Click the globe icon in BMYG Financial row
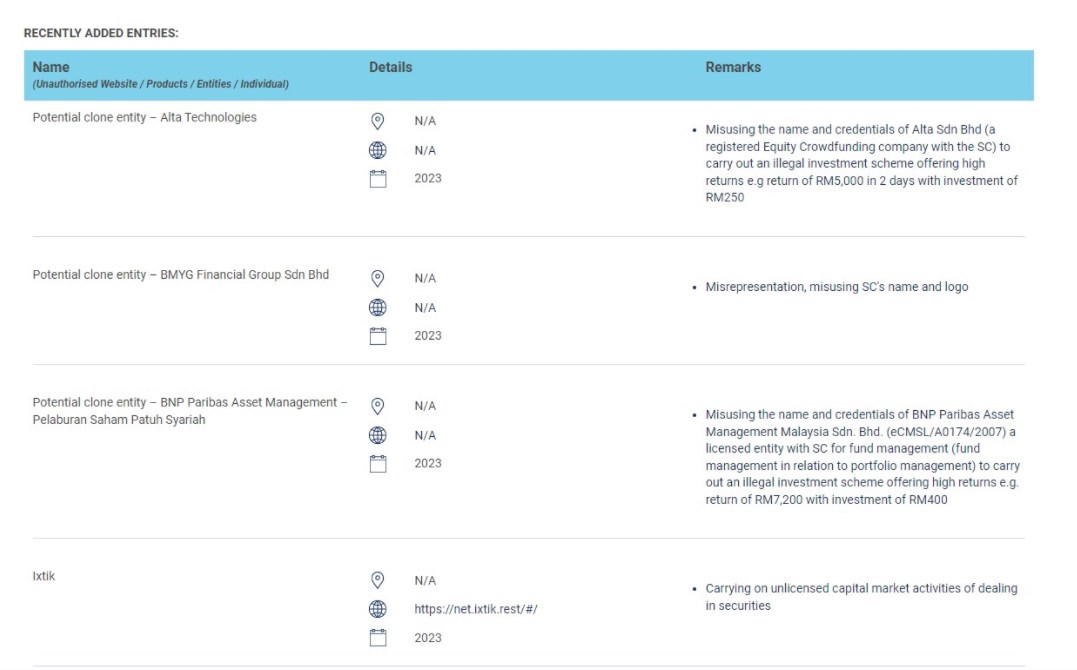The image size is (1077, 670). click(378, 307)
